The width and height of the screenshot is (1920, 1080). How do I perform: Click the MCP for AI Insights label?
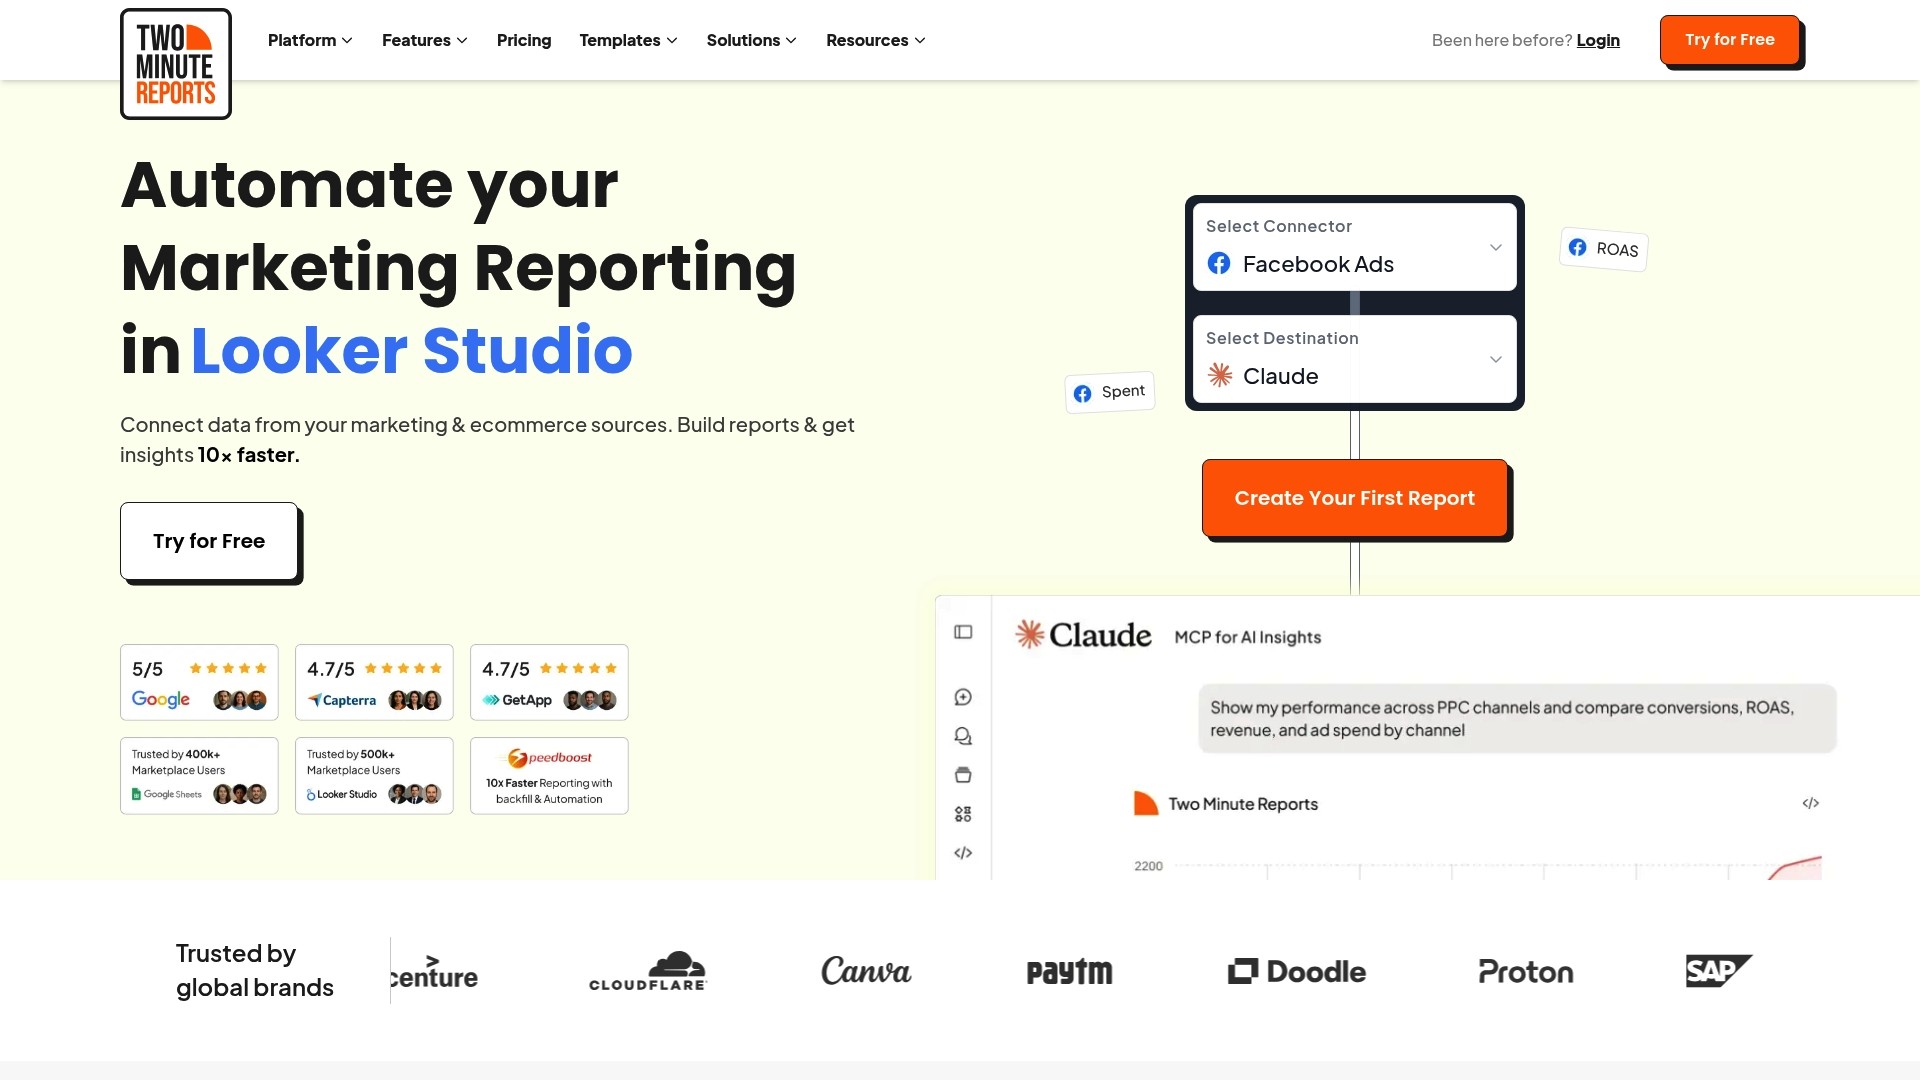[1248, 637]
